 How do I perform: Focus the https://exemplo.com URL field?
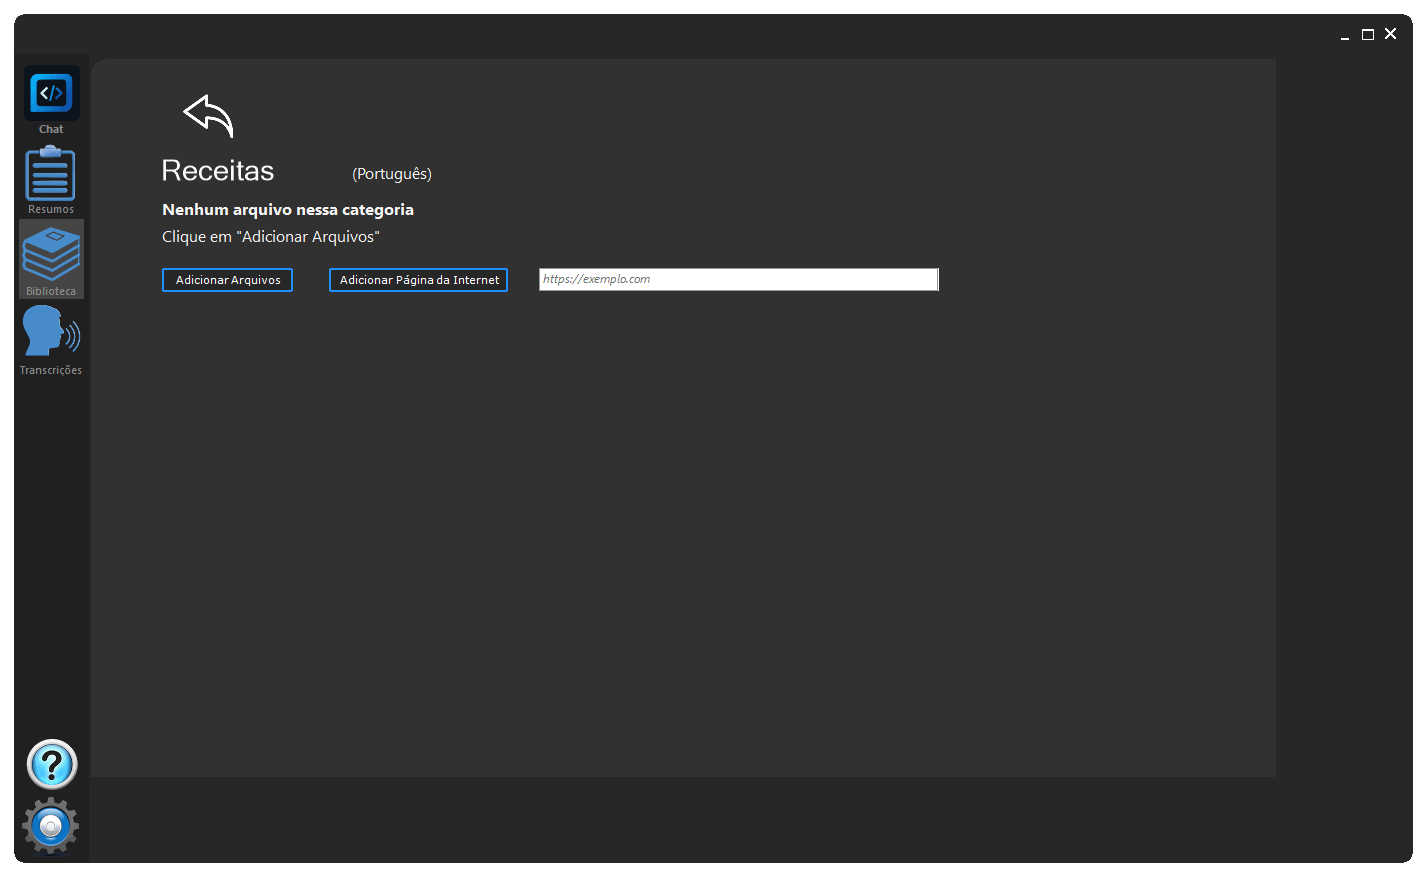(738, 280)
